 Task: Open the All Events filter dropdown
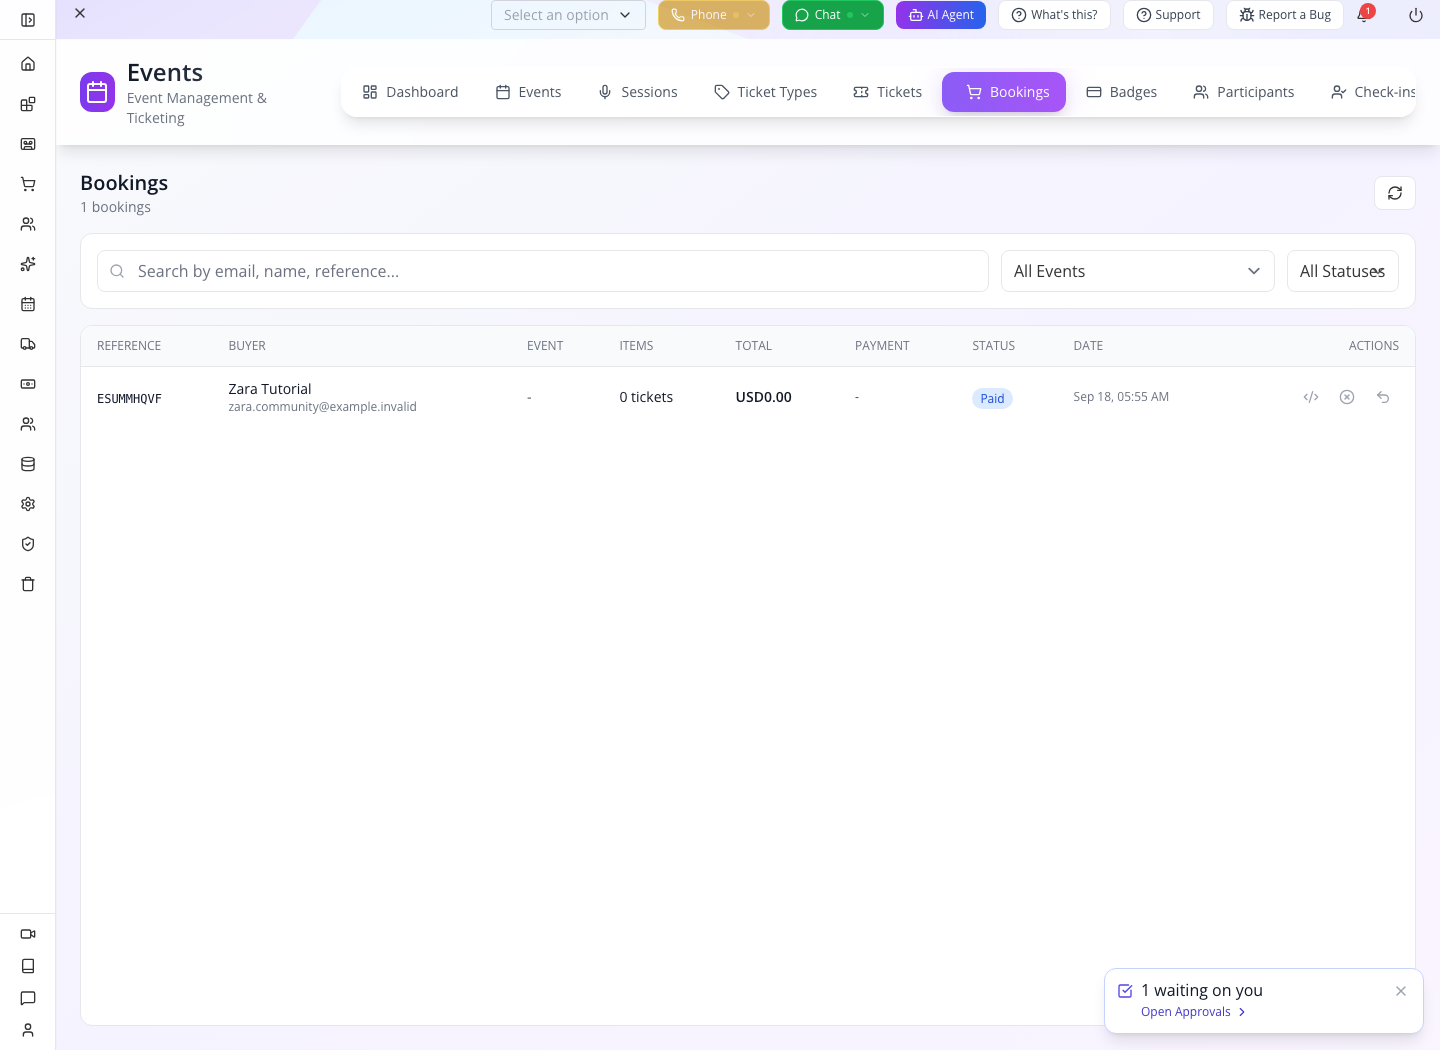[1138, 271]
